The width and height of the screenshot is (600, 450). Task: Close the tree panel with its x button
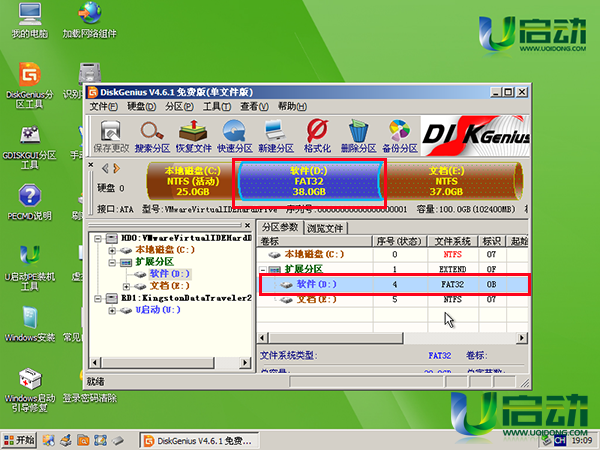coord(248,225)
